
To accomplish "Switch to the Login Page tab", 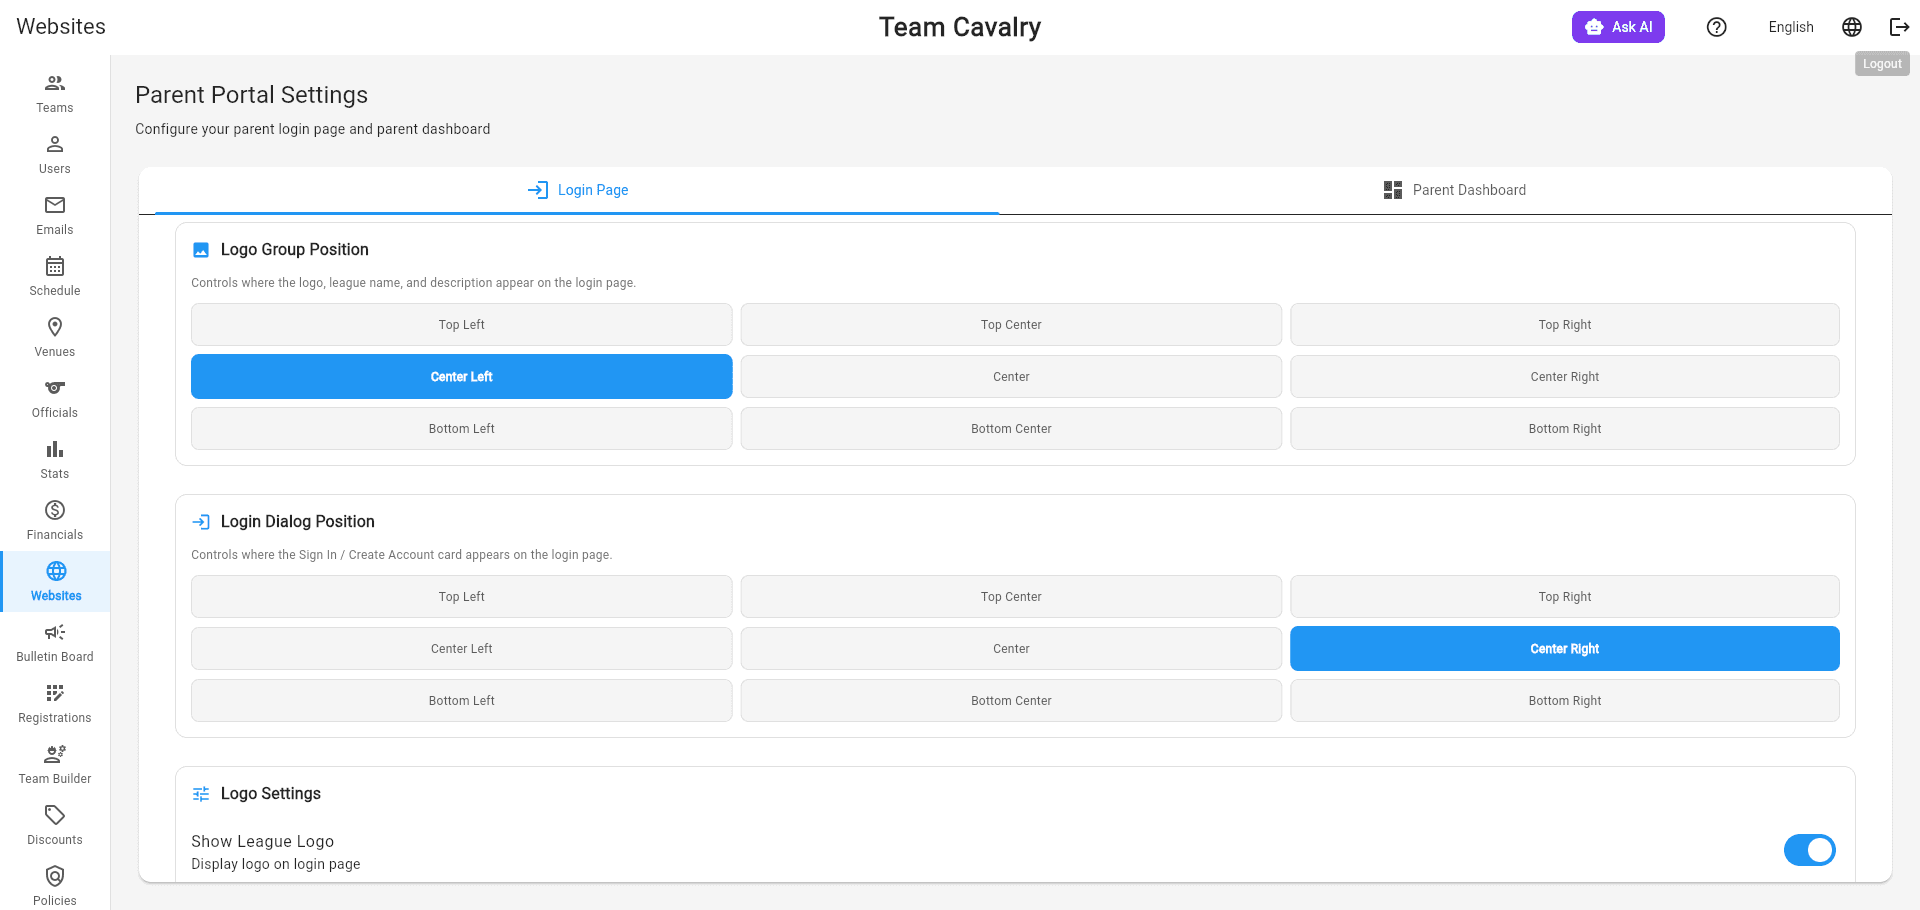I will pos(578,190).
